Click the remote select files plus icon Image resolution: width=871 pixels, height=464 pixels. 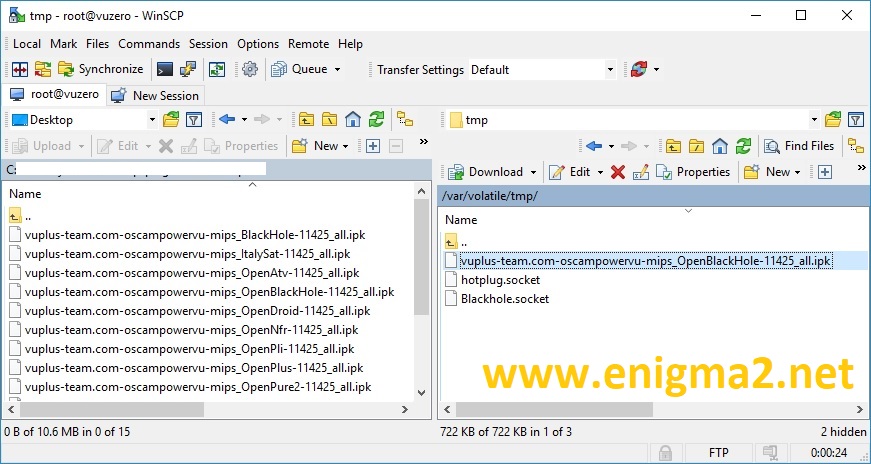(x=825, y=172)
